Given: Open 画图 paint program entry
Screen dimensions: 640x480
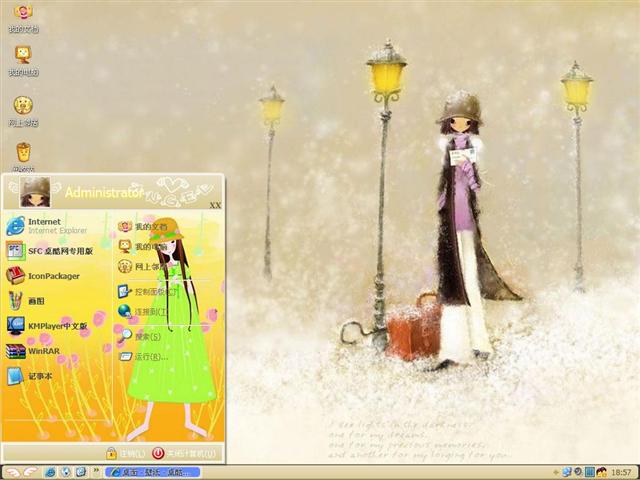Looking at the screenshot, I should point(25,301).
